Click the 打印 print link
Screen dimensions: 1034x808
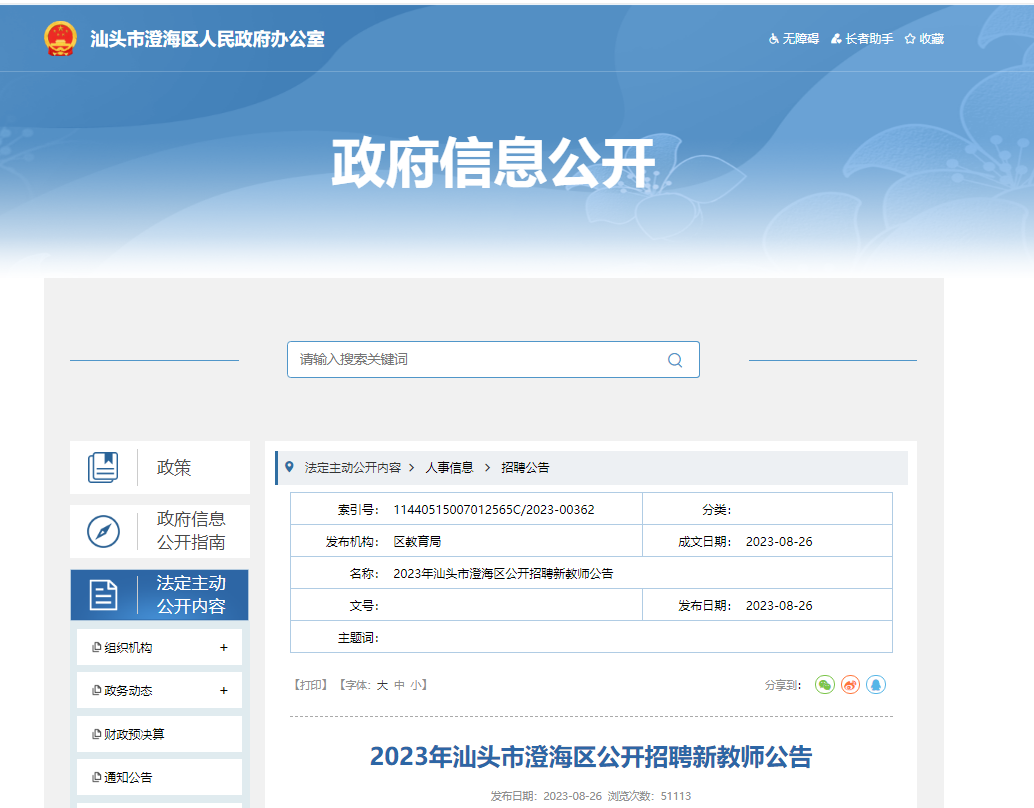pos(310,685)
